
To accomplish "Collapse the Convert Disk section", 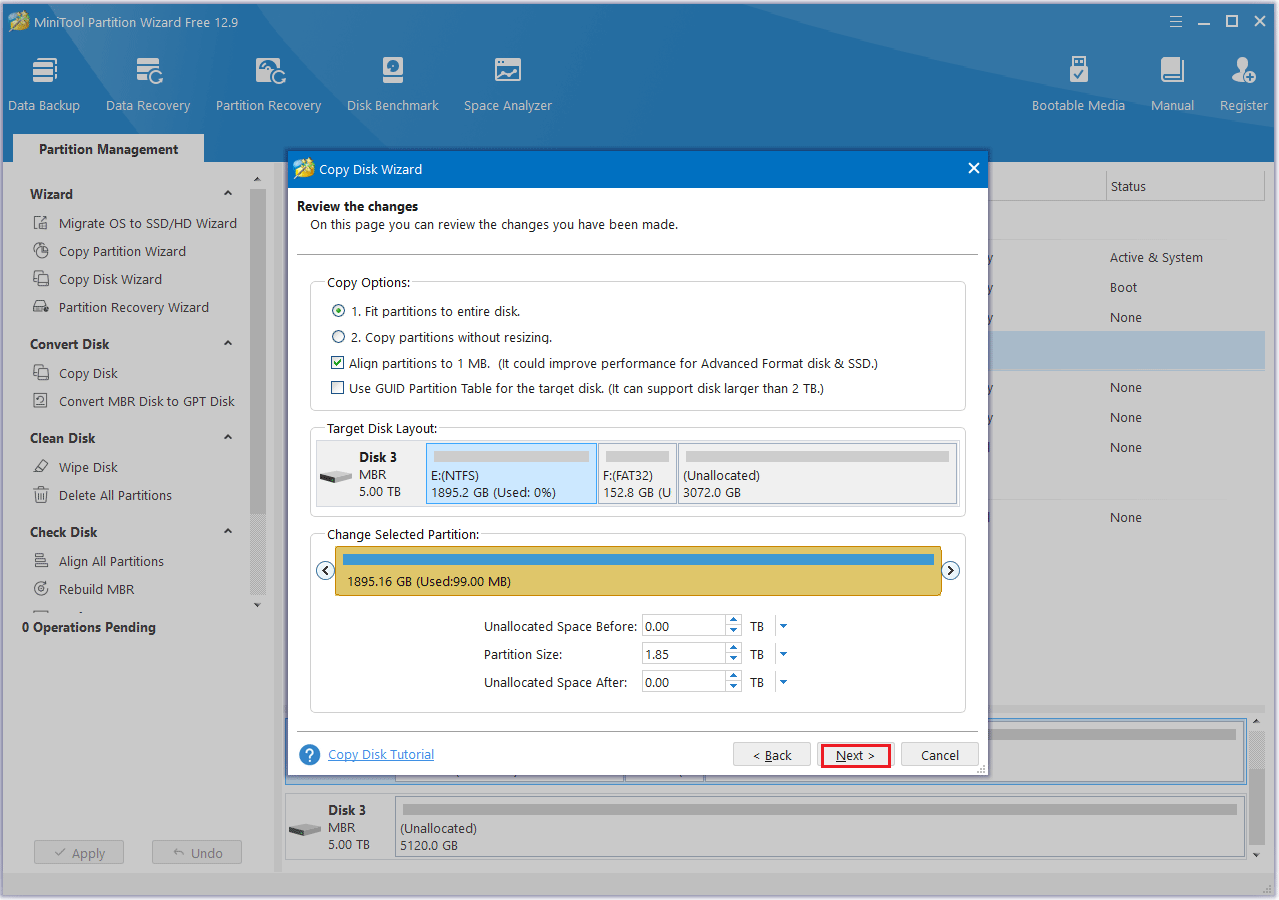I will (x=228, y=344).
